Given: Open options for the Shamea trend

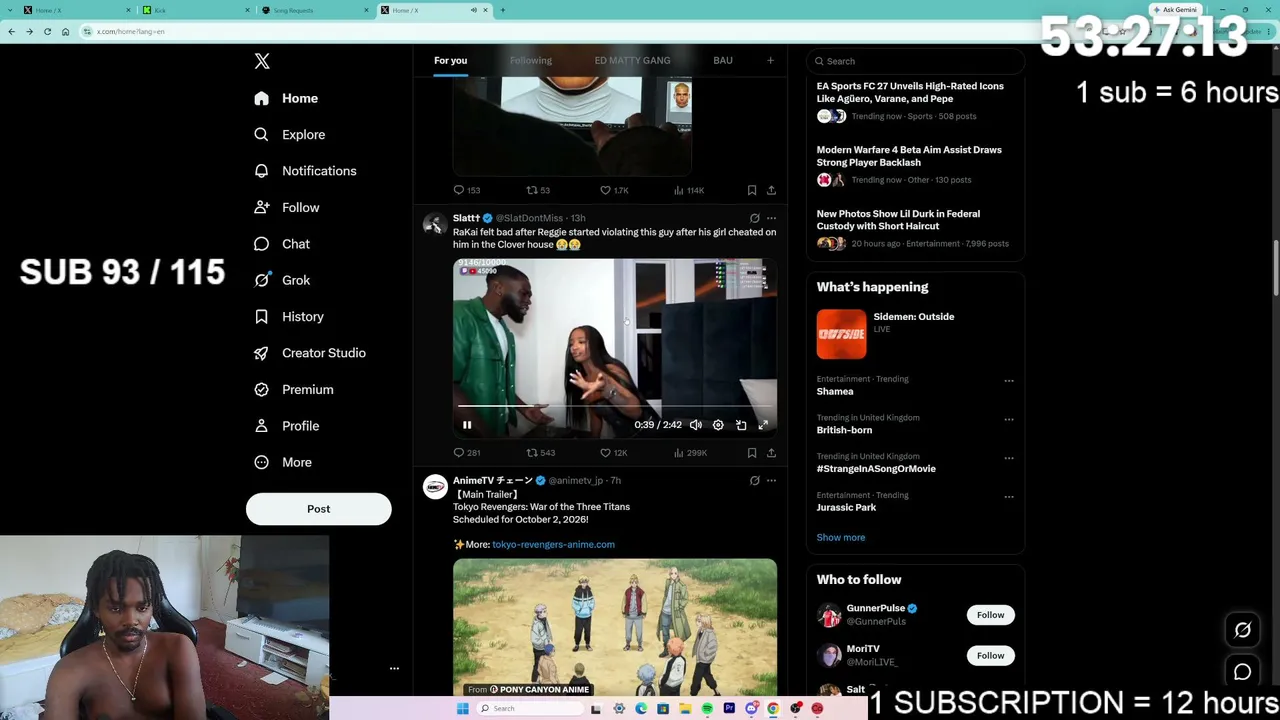Looking at the screenshot, I should tap(1009, 381).
